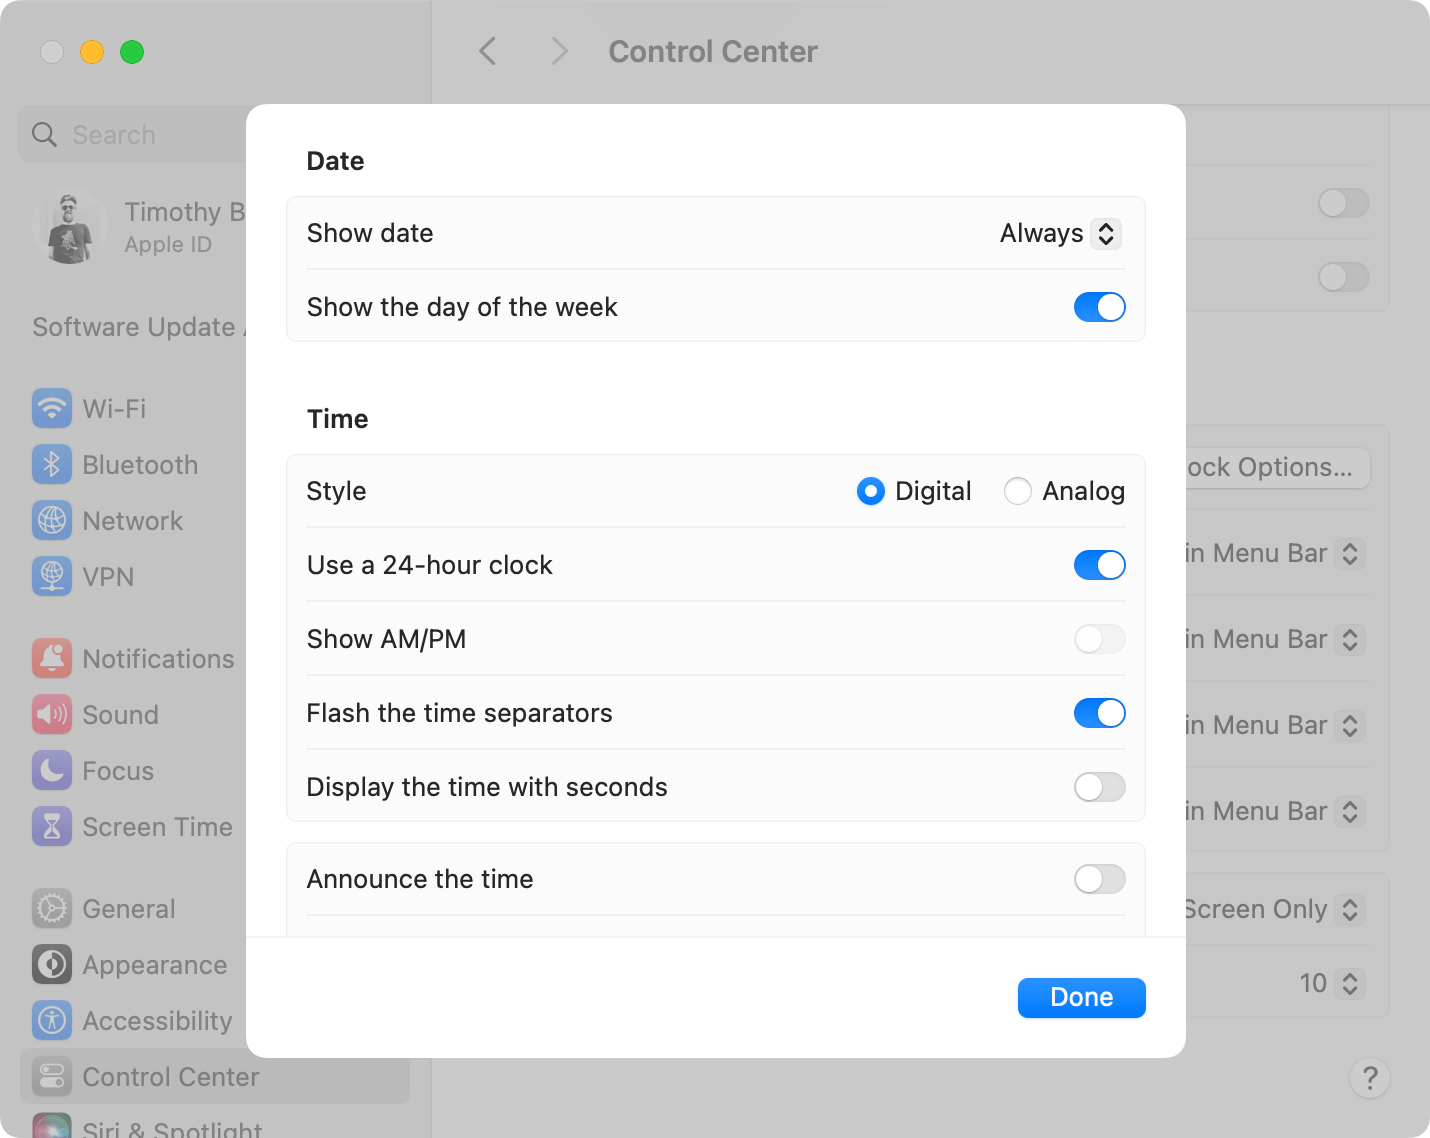The height and width of the screenshot is (1138, 1430).
Task: Select Control Center in the sidebar
Action: coord(170,1077)
